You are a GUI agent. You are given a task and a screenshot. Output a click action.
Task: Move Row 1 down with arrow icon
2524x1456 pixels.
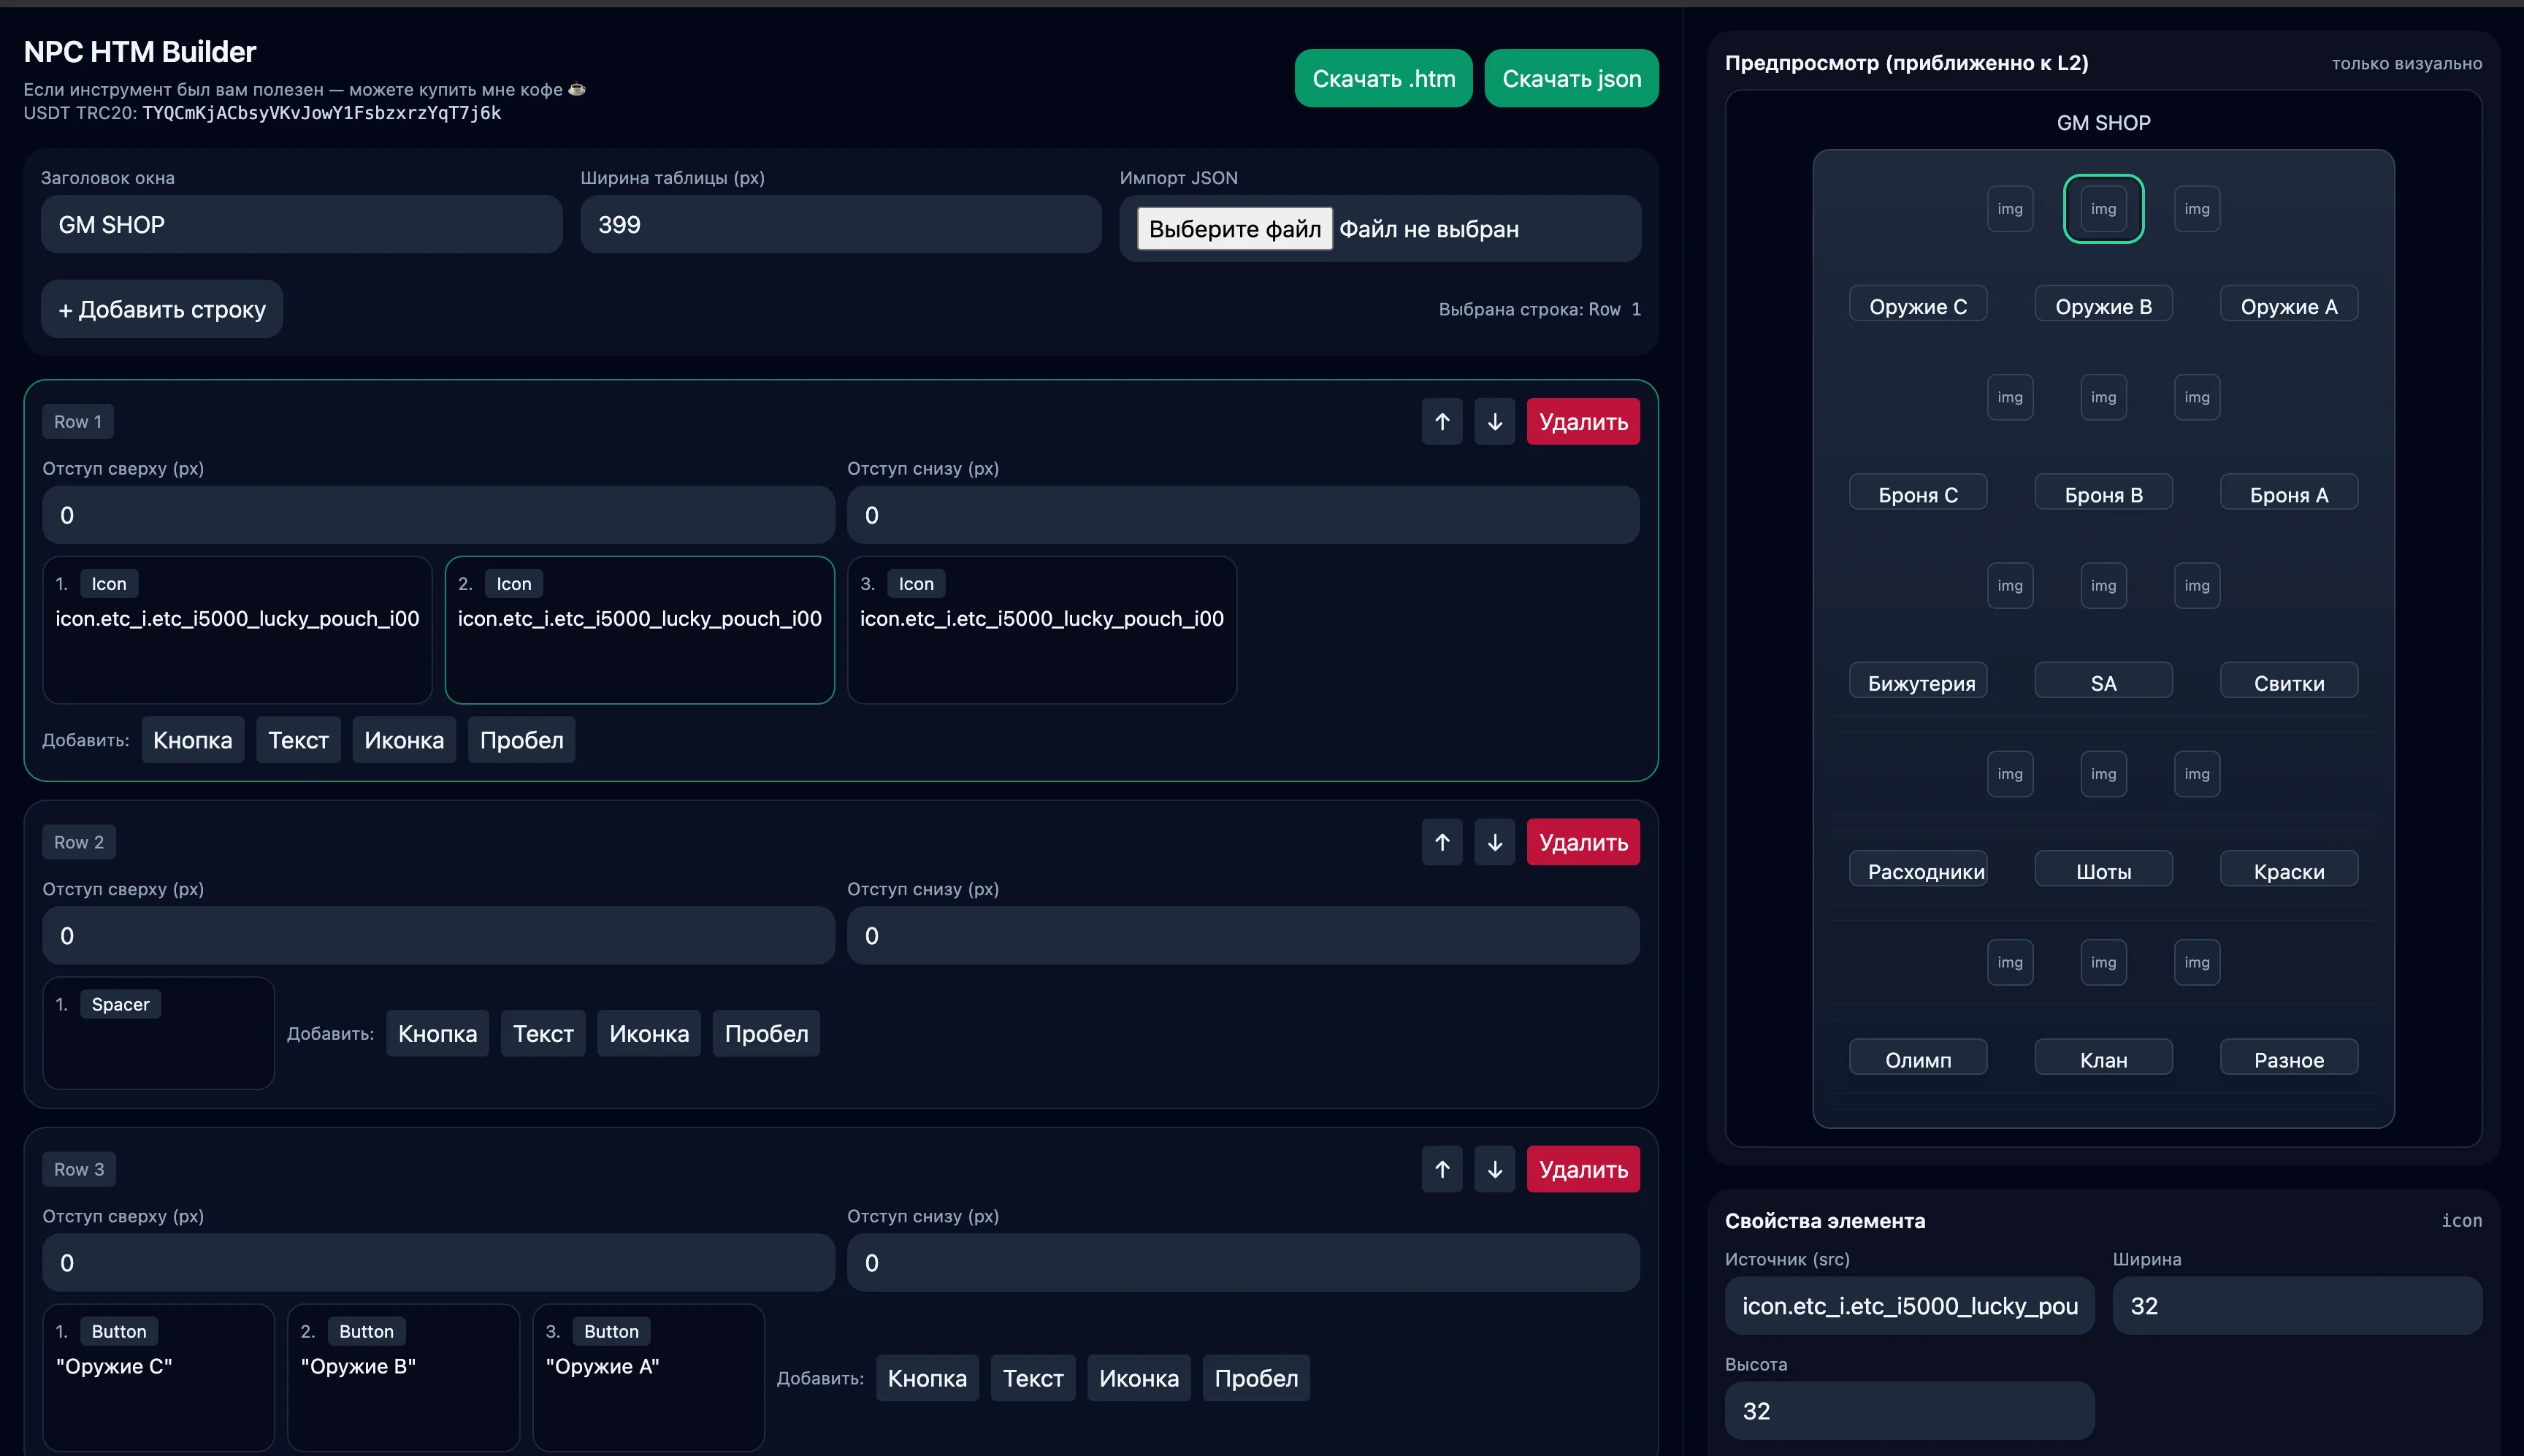point(1495,421)
